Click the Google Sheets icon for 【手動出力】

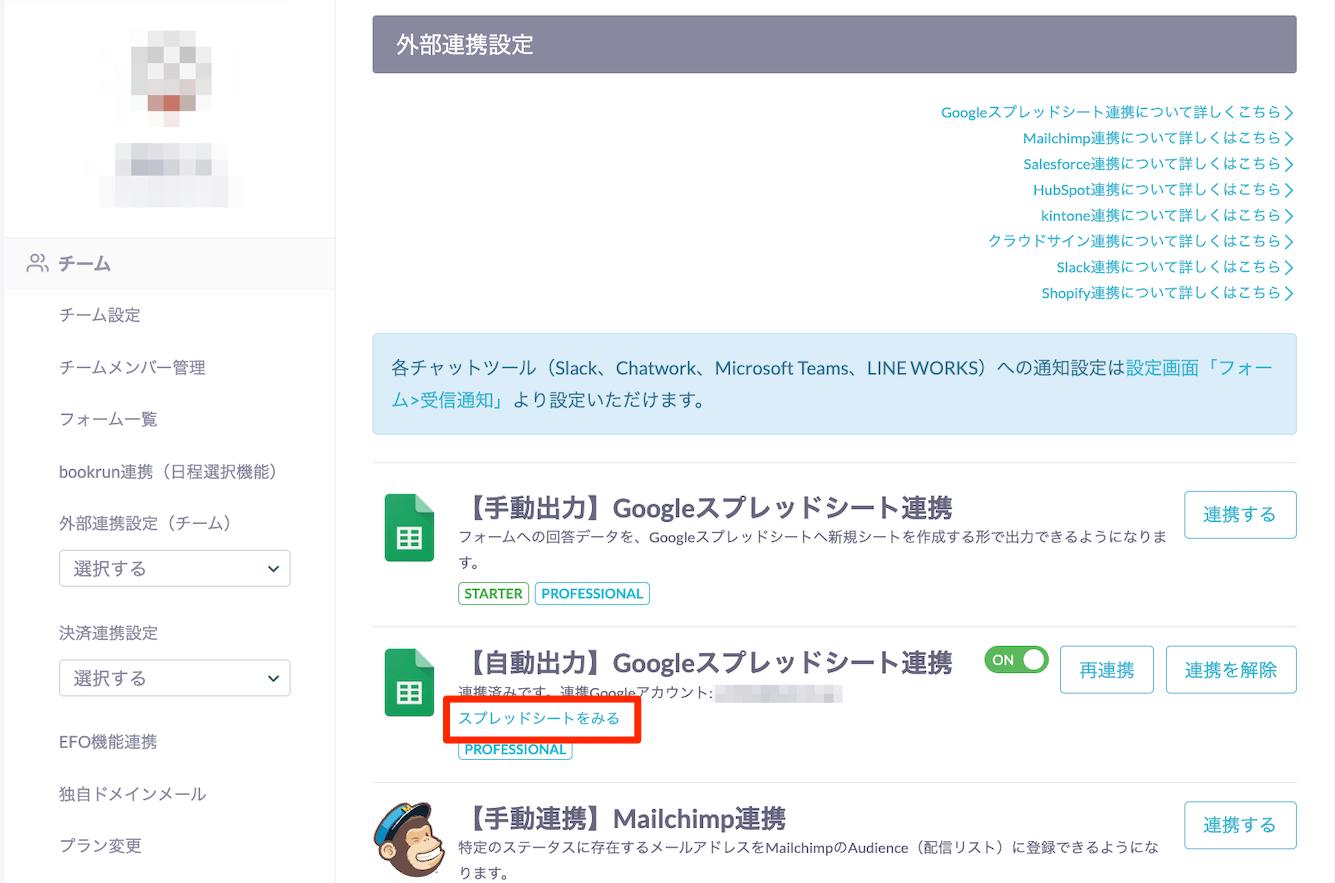pos(409,528)
